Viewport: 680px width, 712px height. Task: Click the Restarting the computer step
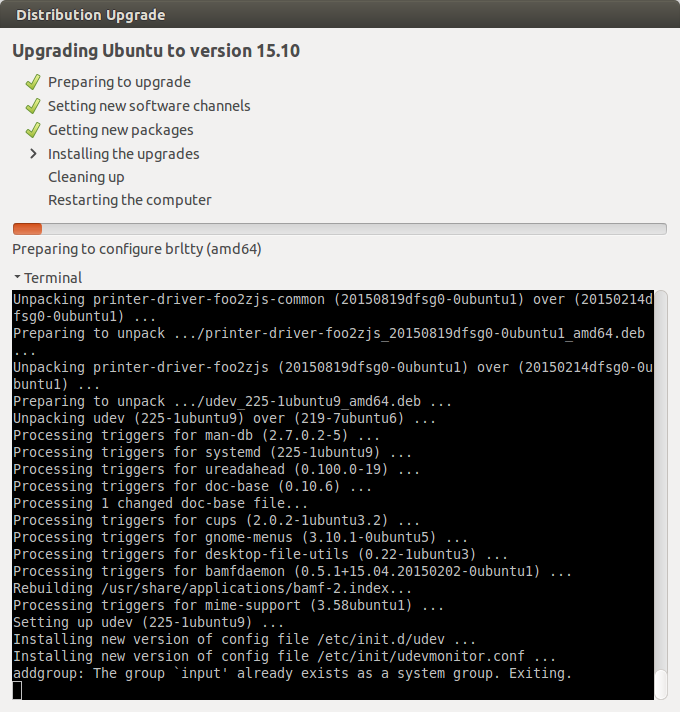click(130, 200)
